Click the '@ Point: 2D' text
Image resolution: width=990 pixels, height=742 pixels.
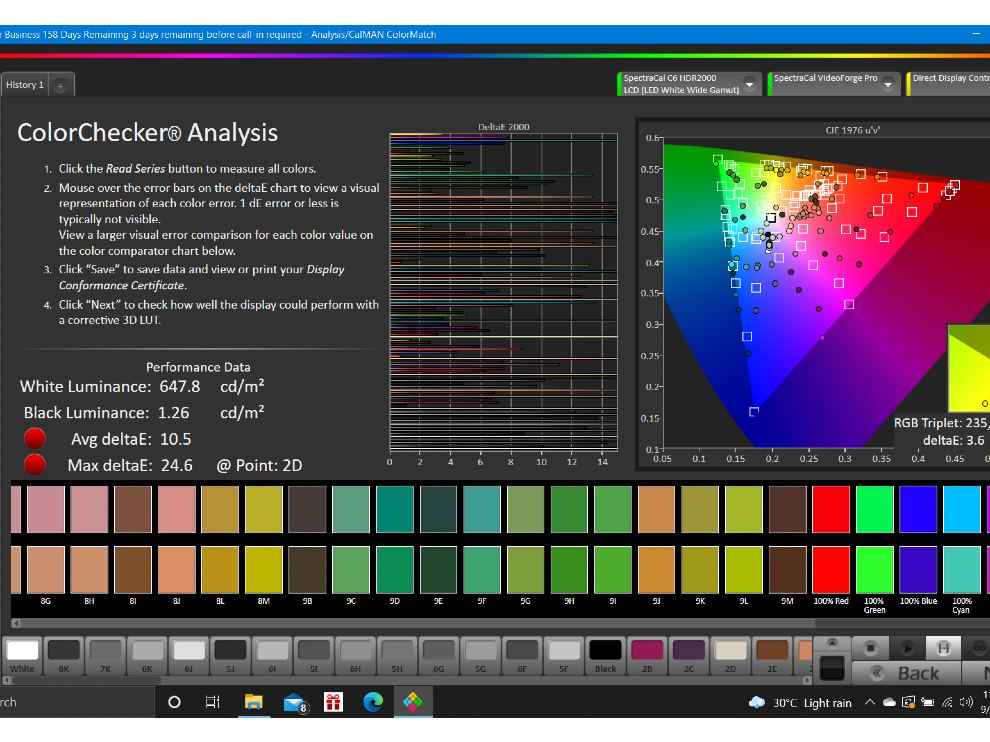[259, 465]
